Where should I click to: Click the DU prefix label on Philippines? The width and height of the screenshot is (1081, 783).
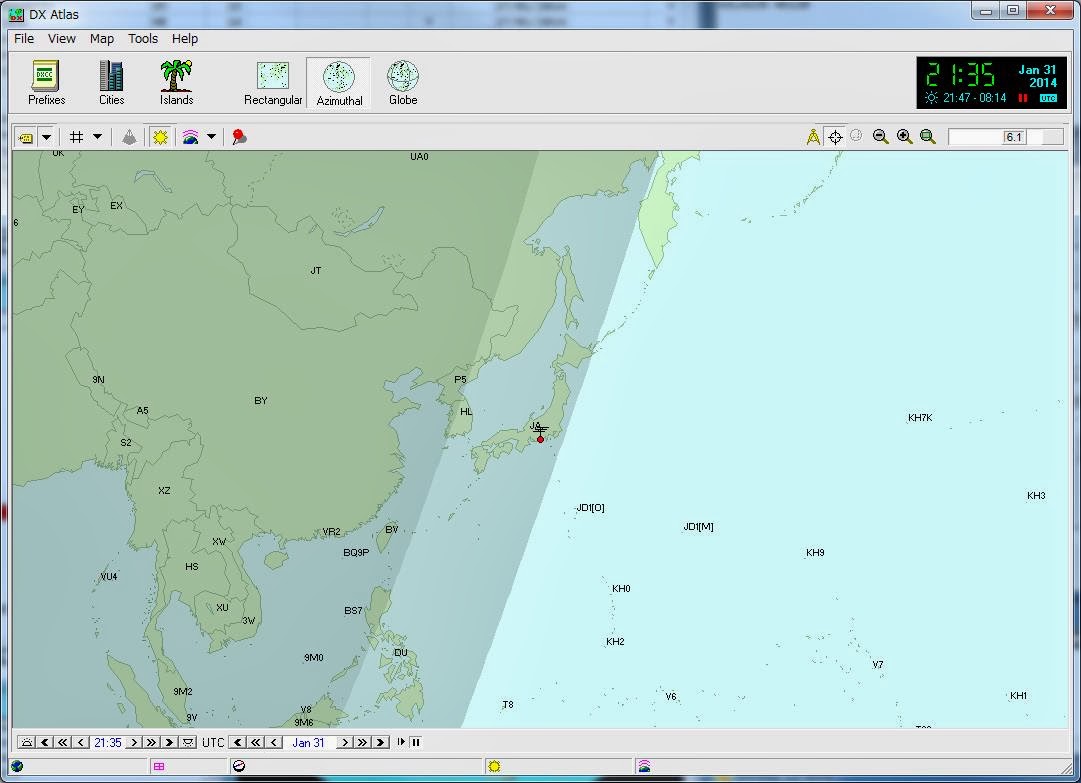pyautogui.click(x=401, y=653)
